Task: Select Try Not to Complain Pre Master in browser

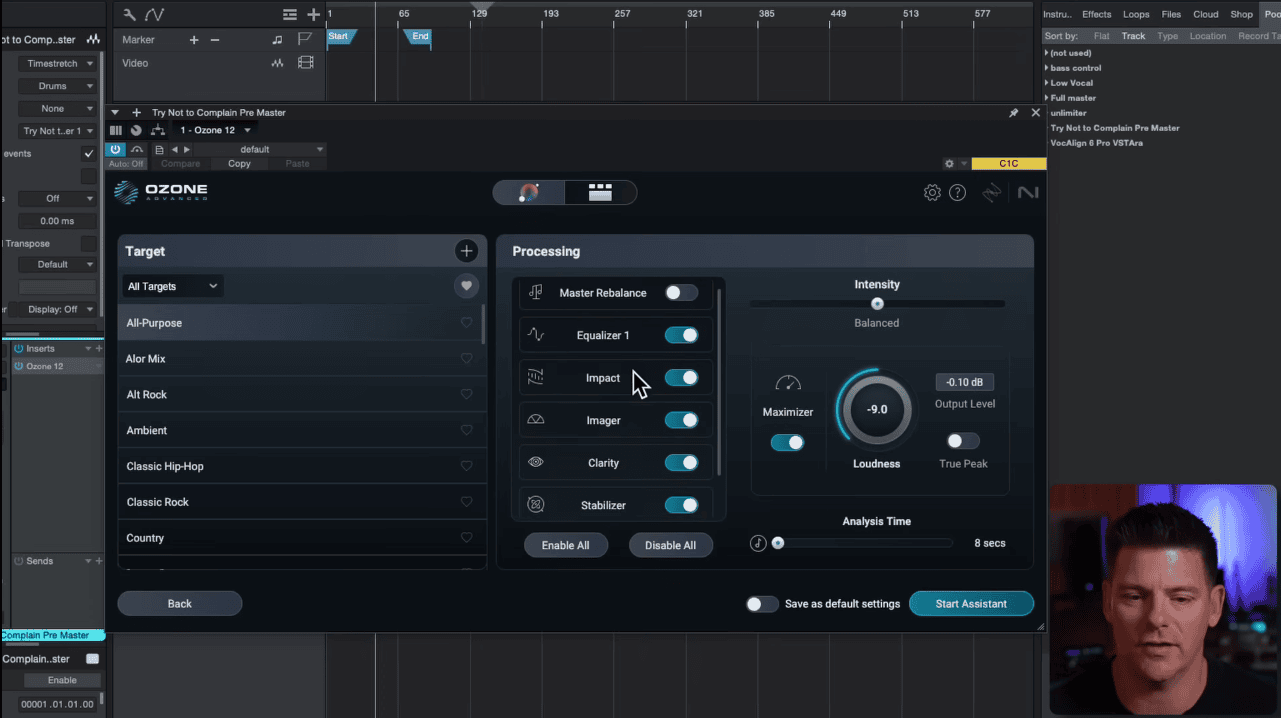Action: (1114, 127)
